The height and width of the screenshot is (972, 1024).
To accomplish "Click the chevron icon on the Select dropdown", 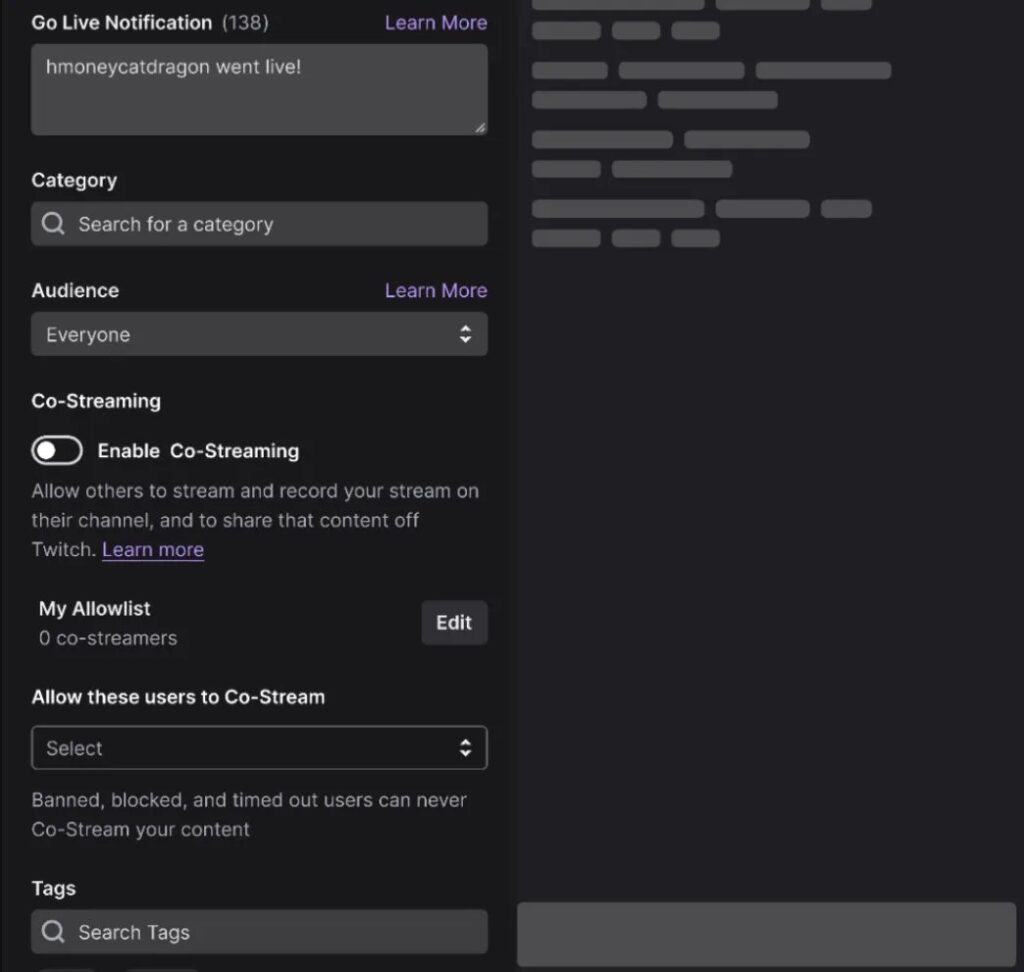I will pyautogui.click(x=466, y=747).
